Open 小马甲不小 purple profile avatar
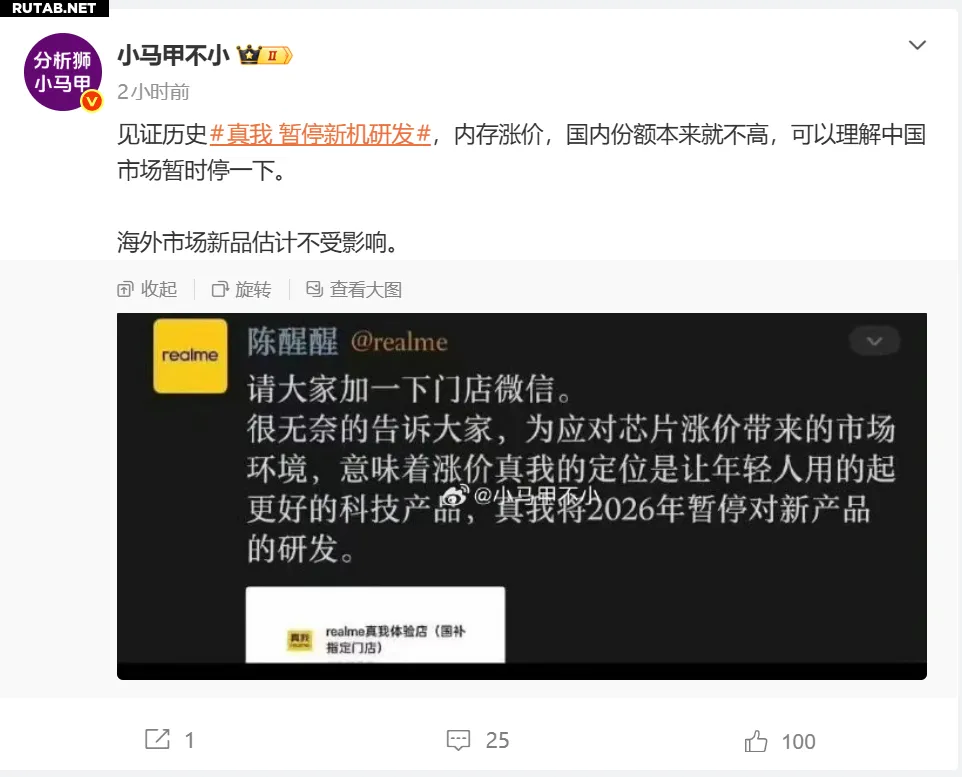The height and width of the screenshot is (777, 962). 63,72
